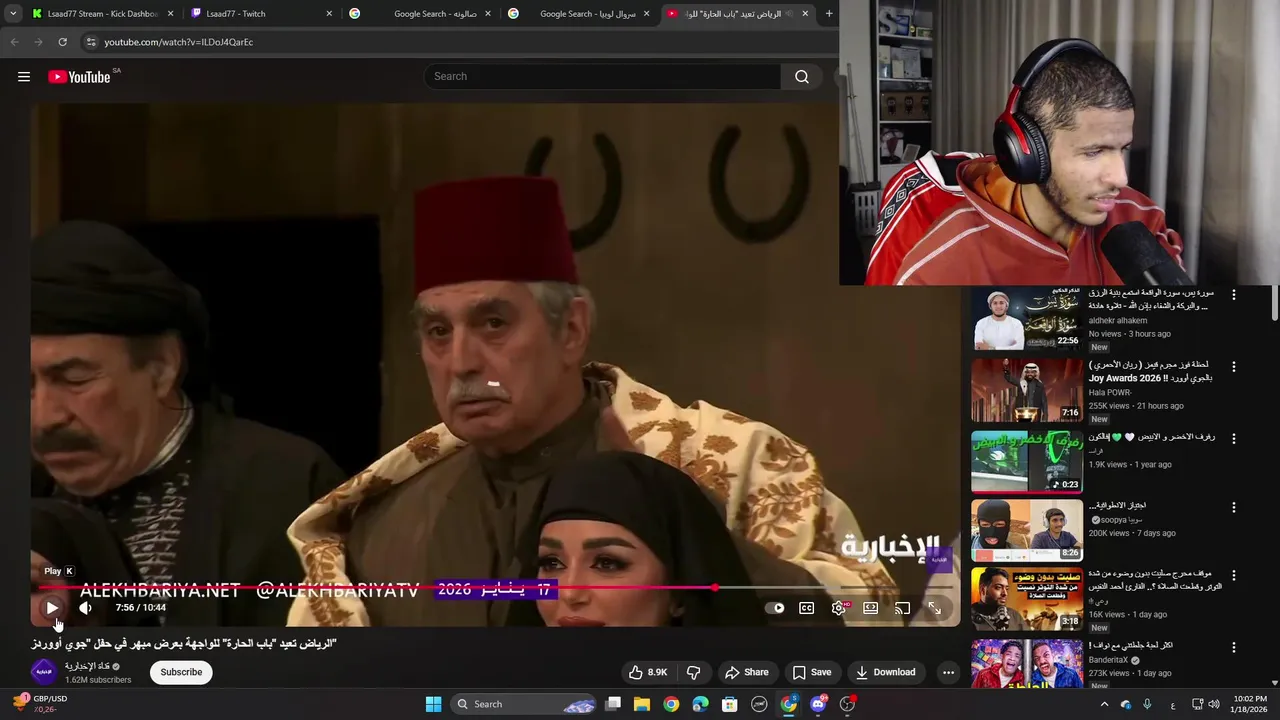Image resolution: width=1280 pixels, height=720 pixels.
Task: Open the 3:18 video with 16K views
Action: tap(1027, 599)
